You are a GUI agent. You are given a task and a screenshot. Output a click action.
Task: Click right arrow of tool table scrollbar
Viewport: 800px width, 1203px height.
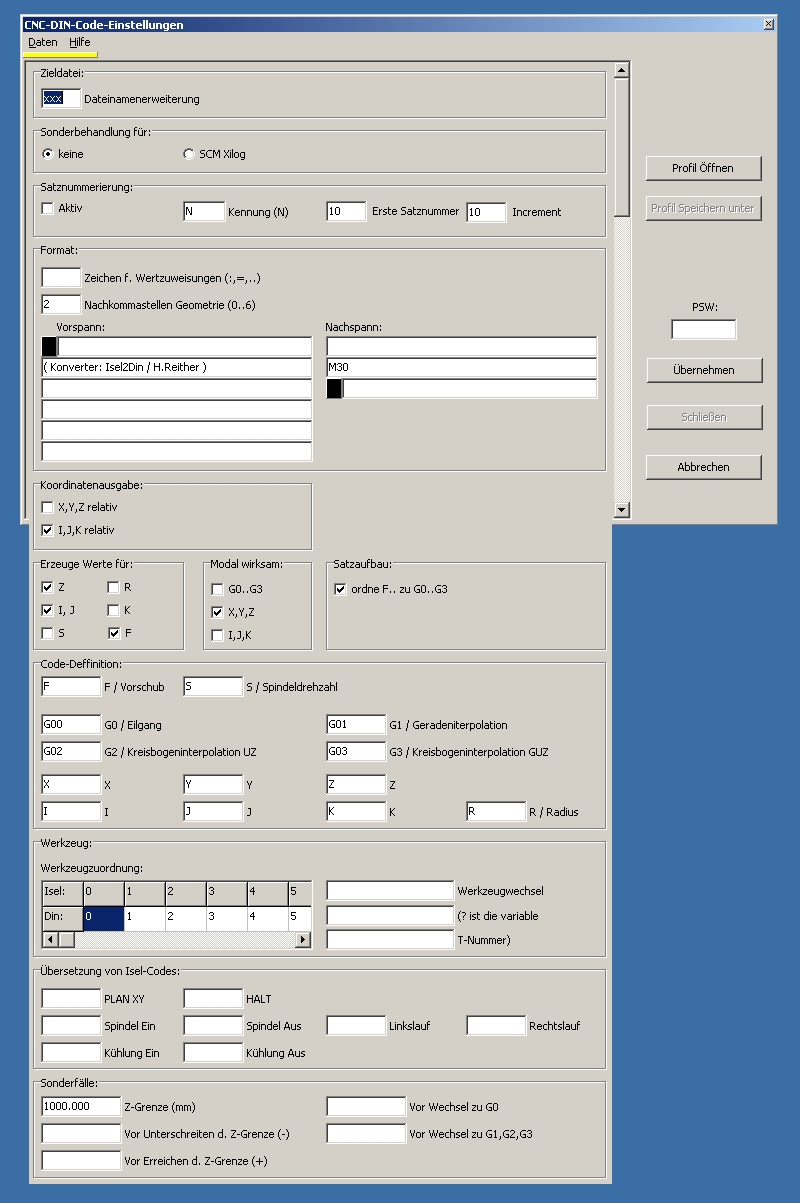[303, 940]
